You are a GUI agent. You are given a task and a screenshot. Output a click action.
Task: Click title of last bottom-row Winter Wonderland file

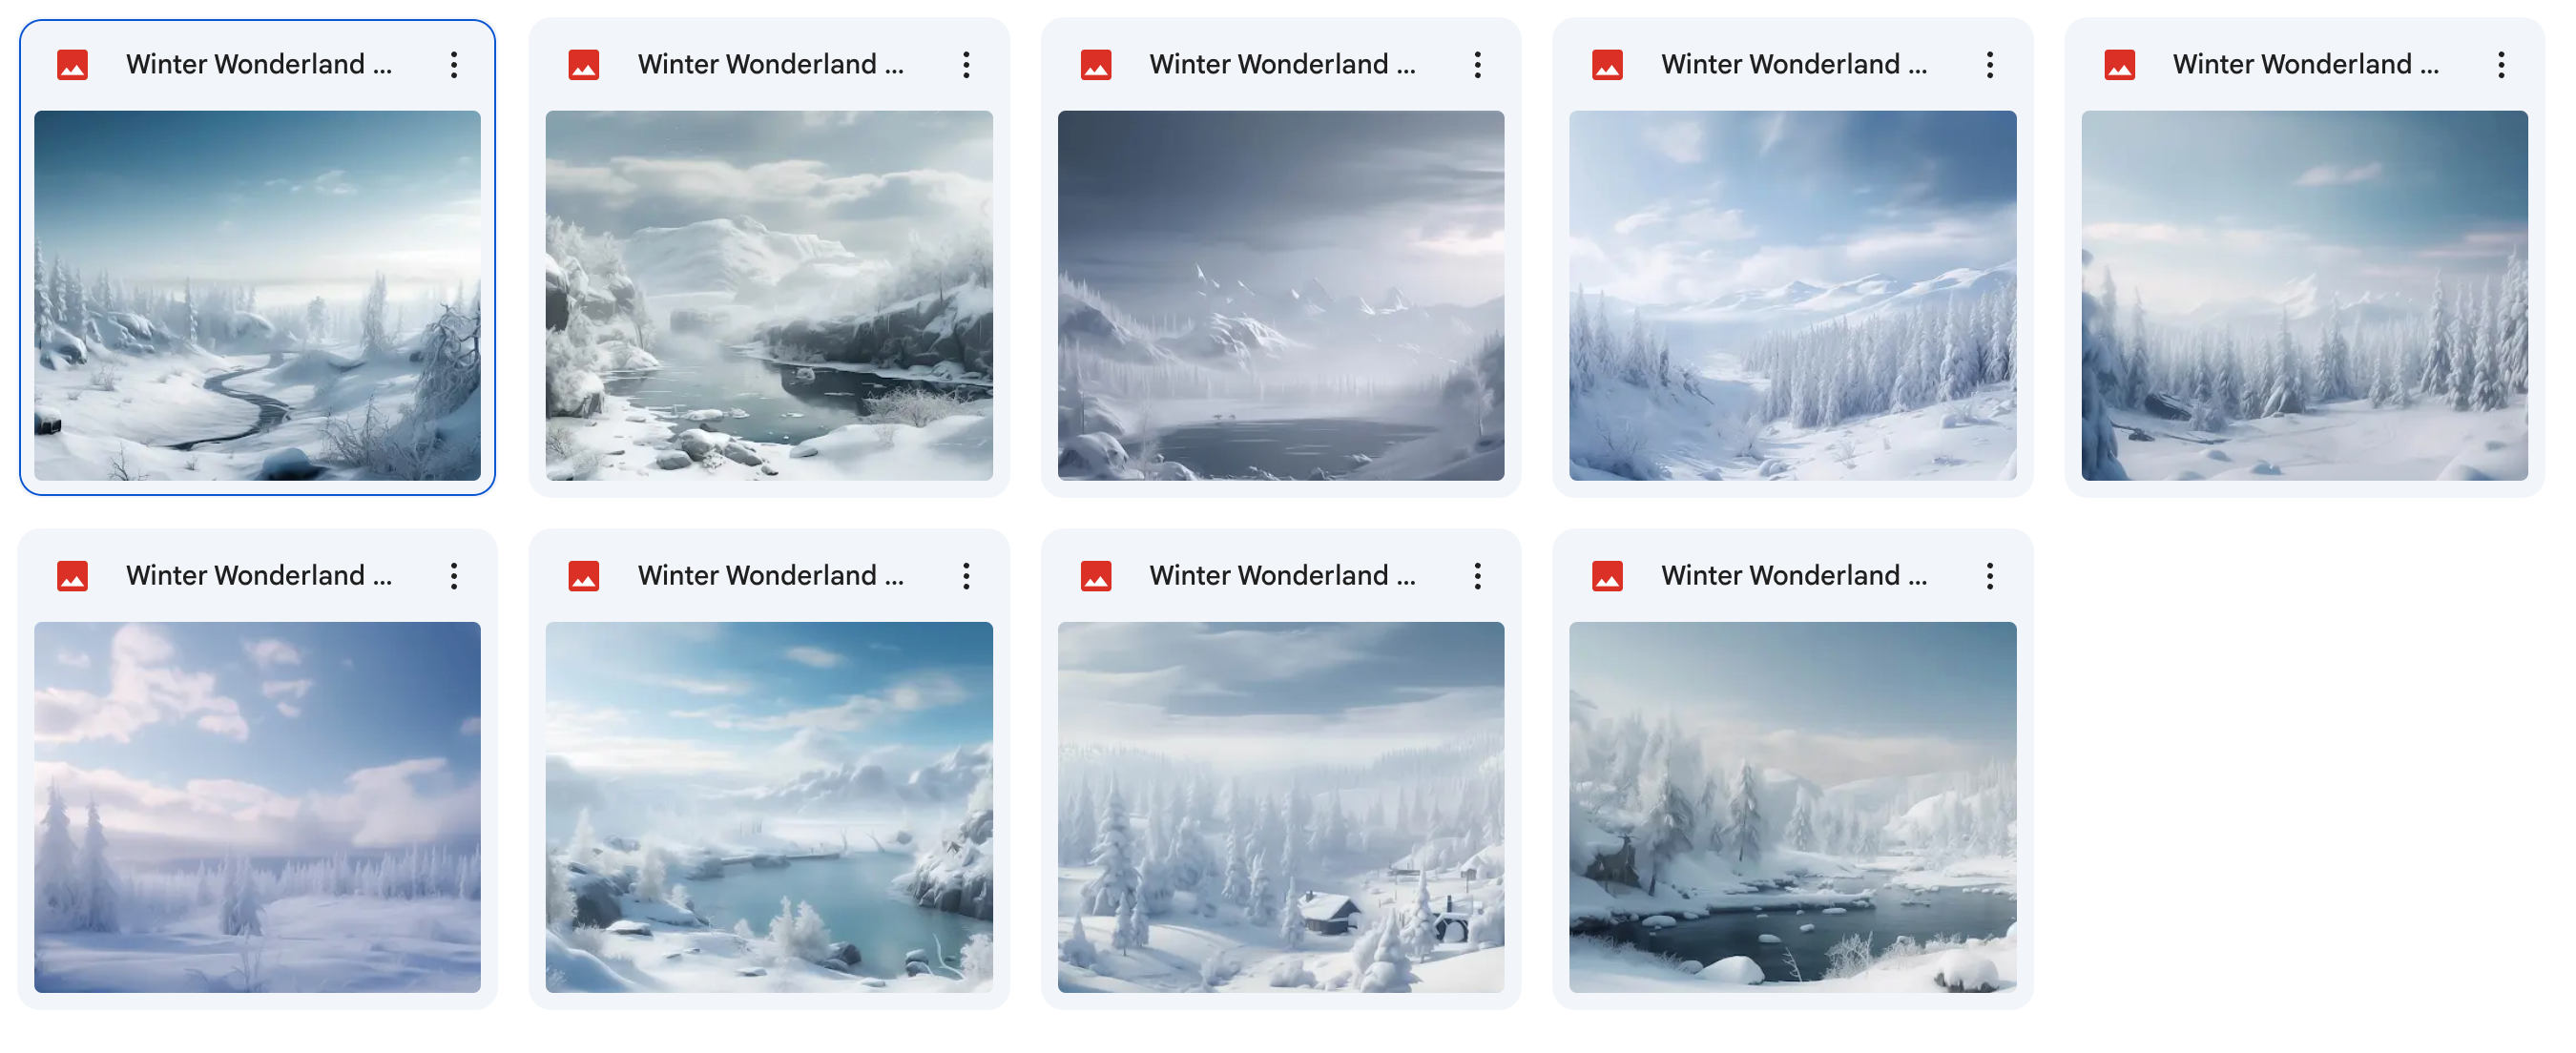click(x=1794, y=576)
